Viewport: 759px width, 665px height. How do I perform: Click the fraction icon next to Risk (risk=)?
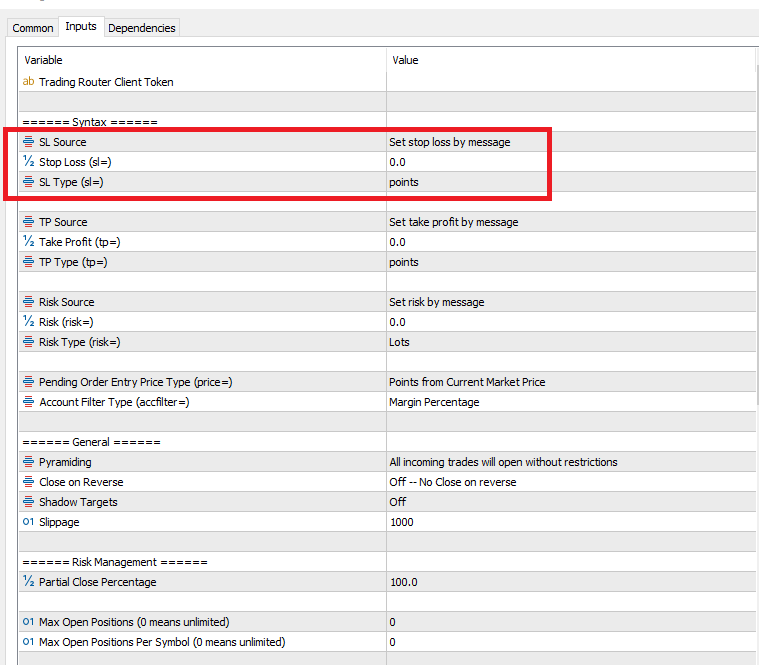pos(29,322)
